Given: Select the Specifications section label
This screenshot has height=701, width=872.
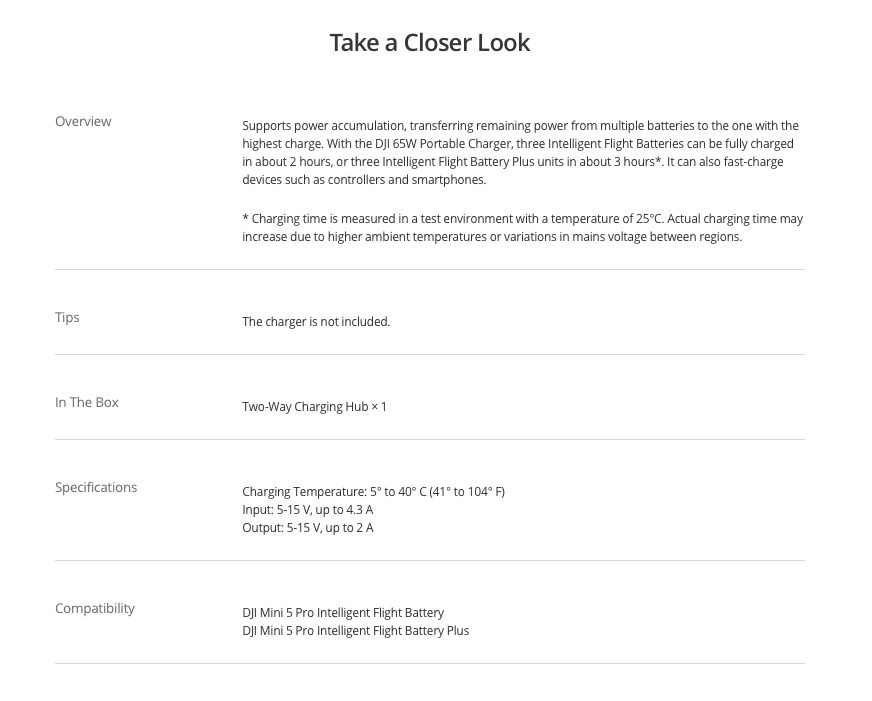Looking at the screenshot, I should click(96, 488).
